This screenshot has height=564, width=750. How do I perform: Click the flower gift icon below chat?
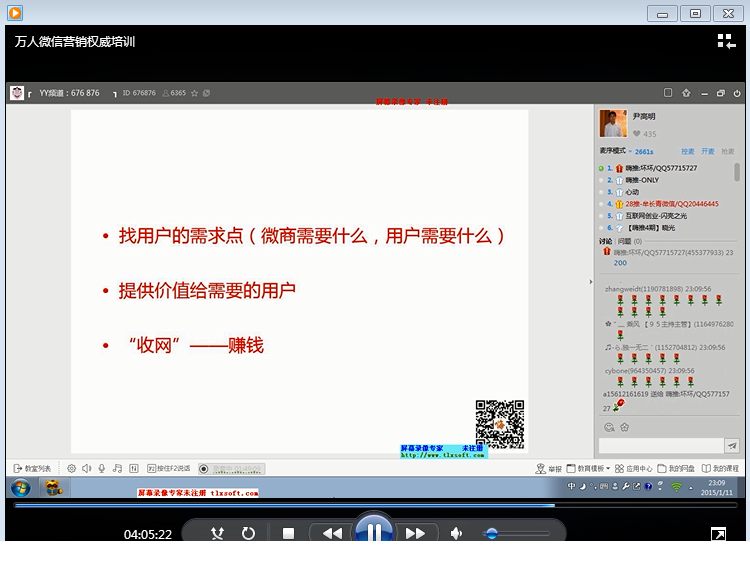point(624,427)
